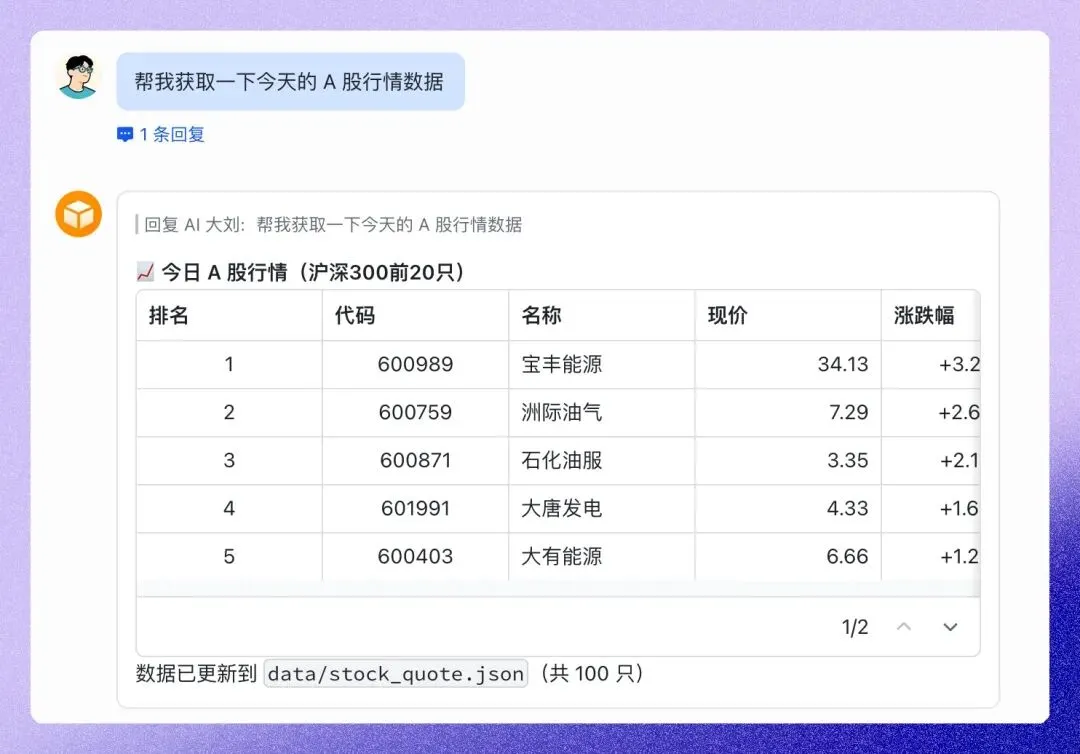Screen dimensions: 1080x754
Task: Click the file path data/stock_quote.json
Action: [x=396, y=673]
